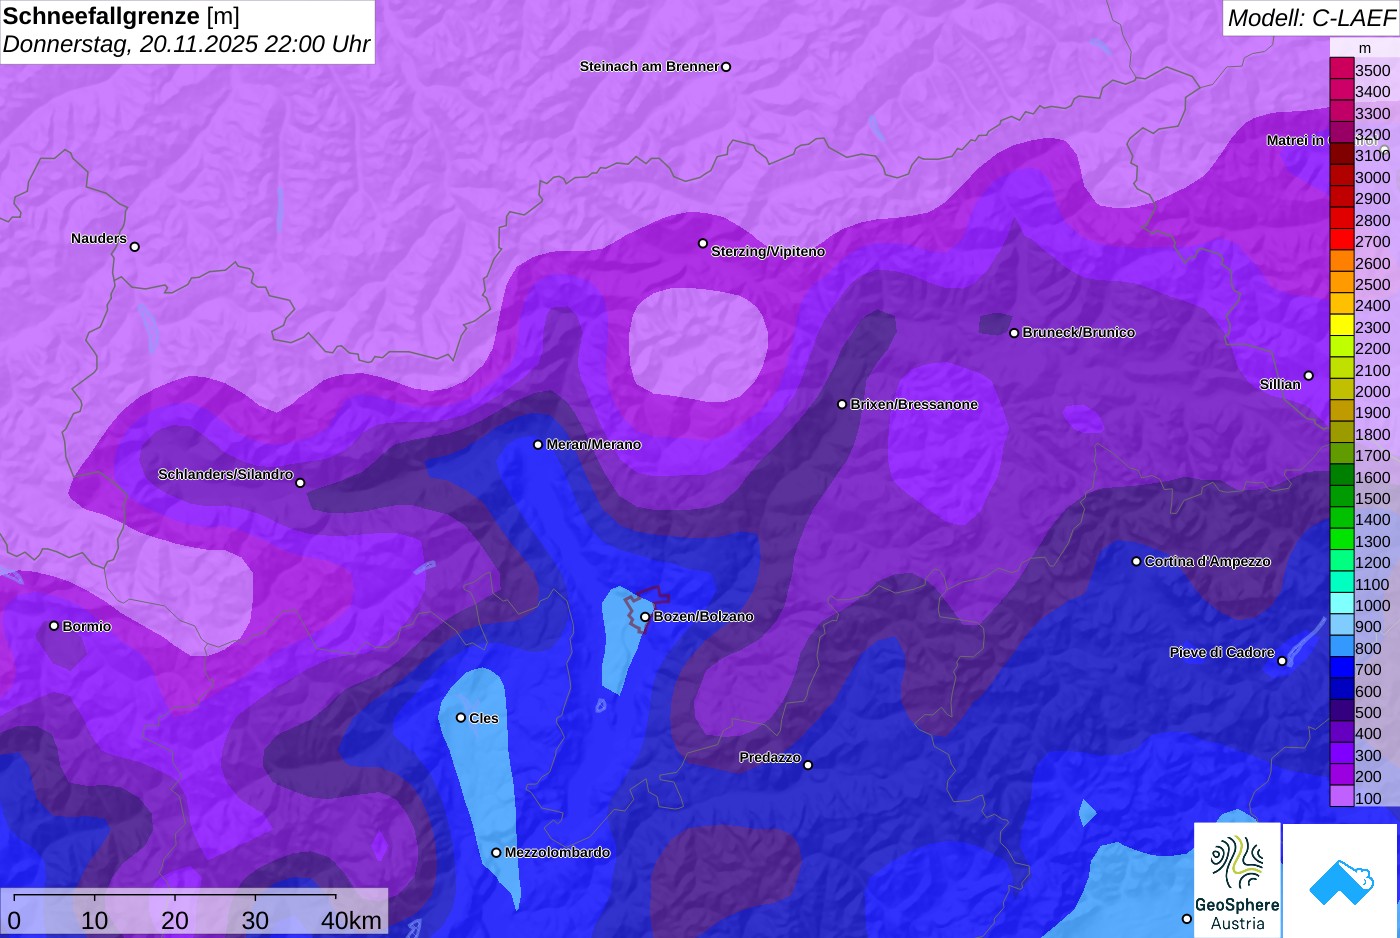The width and height of the screenshot is (1400, 938).
Task: Click the blue cloud logo icon
Action: click(x=1341, y=880)
